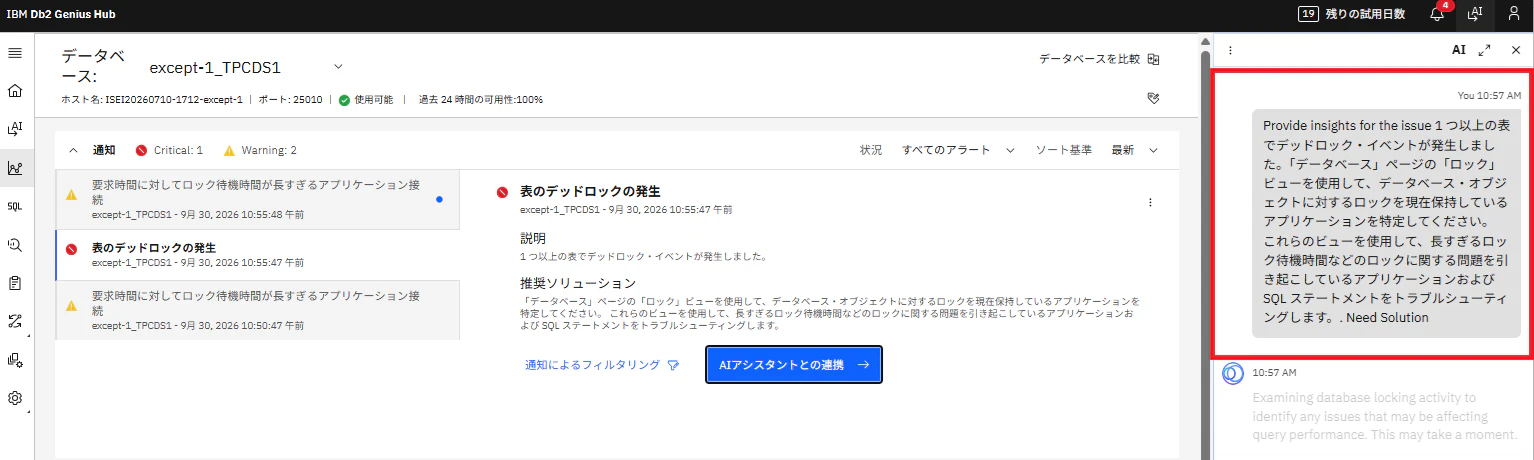Open the except-1_TPCDS1 database dropdown

(245, 68)
